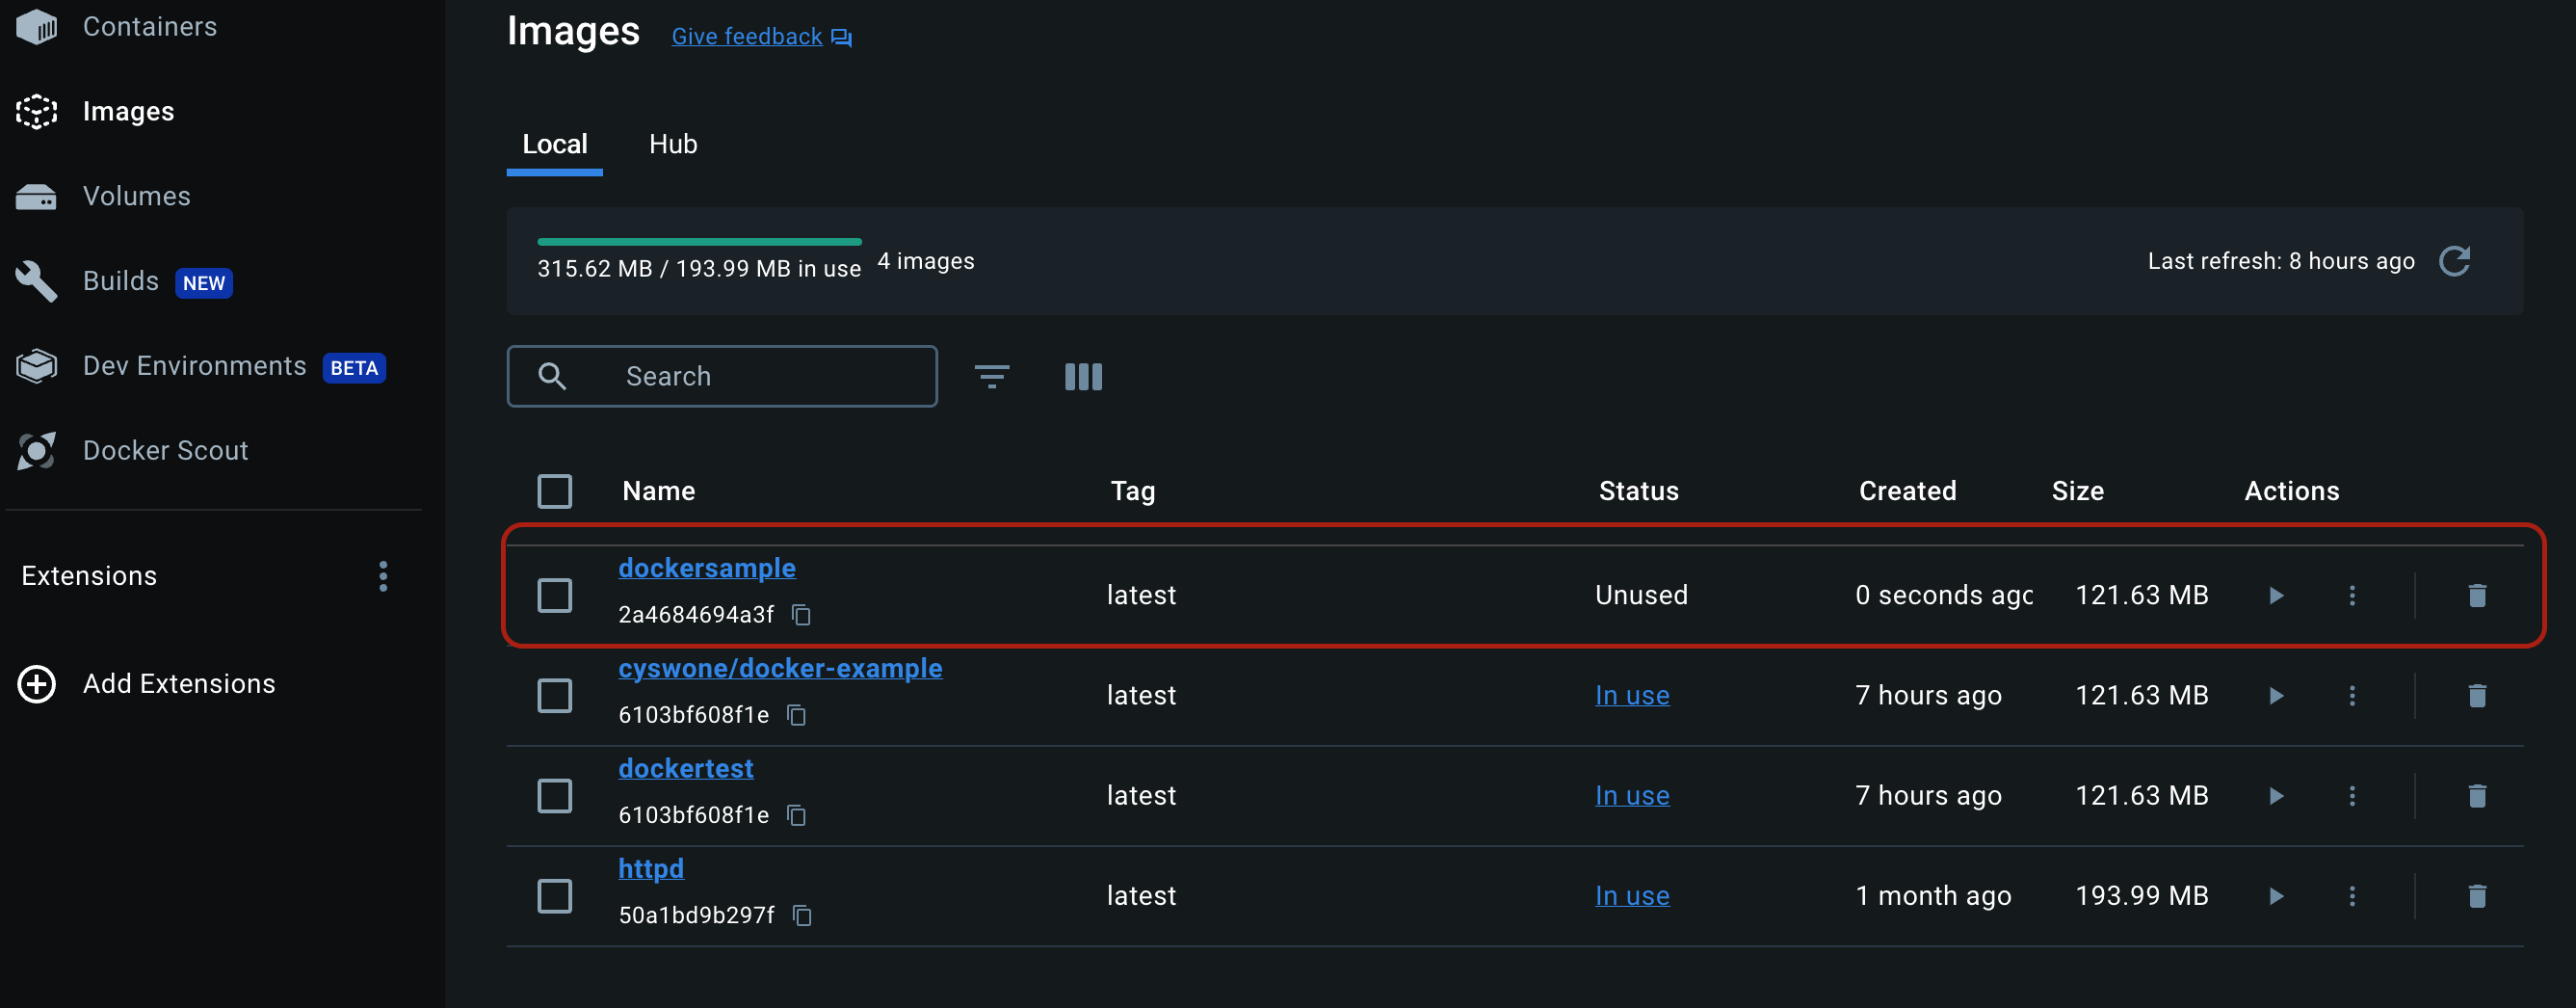Click In use status for httpd
This screenshot has height=1008, width=2576.
1632,896
